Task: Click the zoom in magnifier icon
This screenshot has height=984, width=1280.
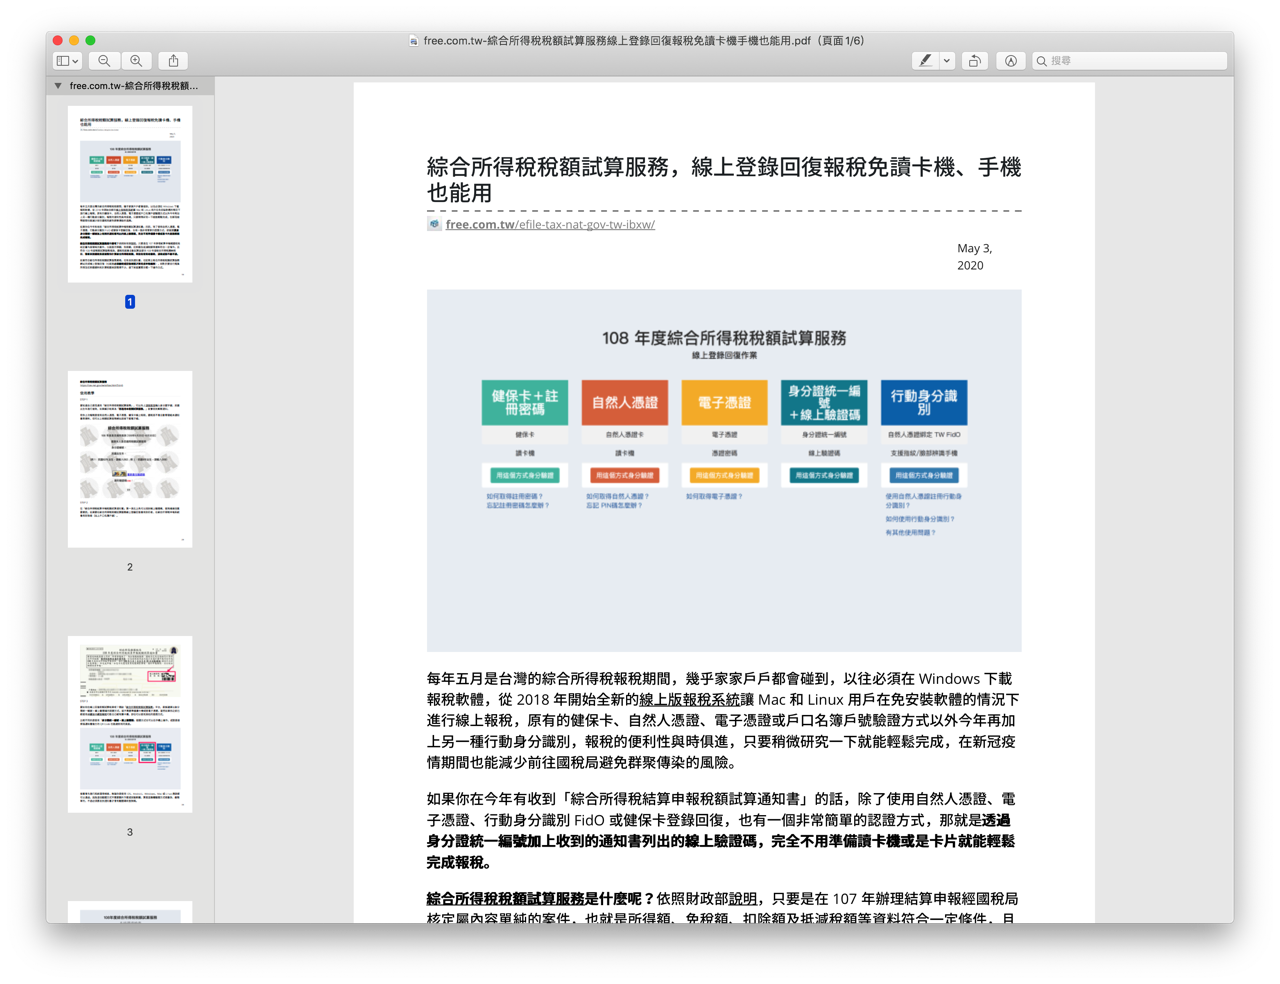Action: point(137,61)
